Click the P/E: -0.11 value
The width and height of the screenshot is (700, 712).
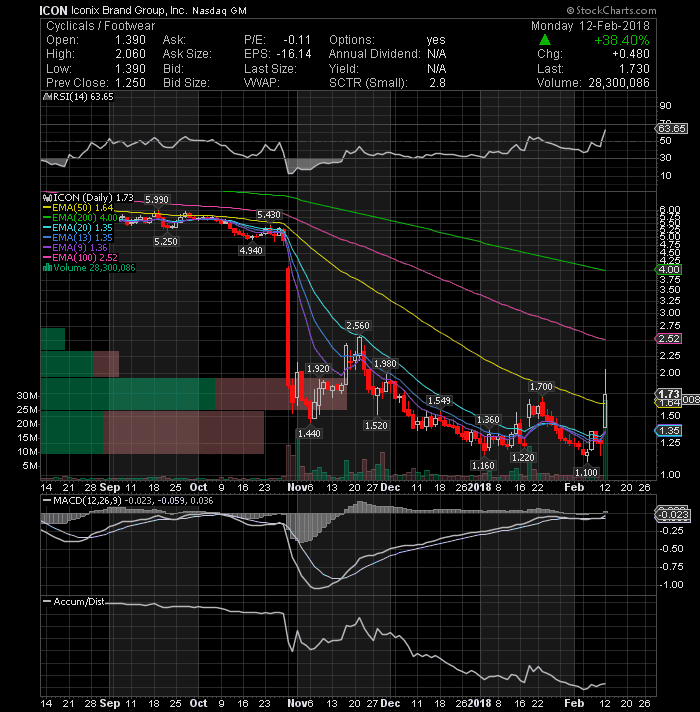pos(277,40)
